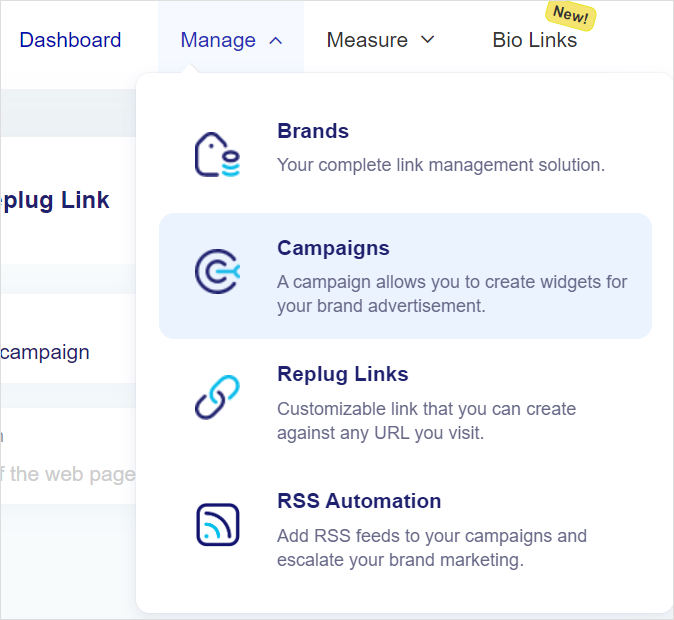Open RSS Automation menu entry
674x620 pixels.
tap(405, 530)
